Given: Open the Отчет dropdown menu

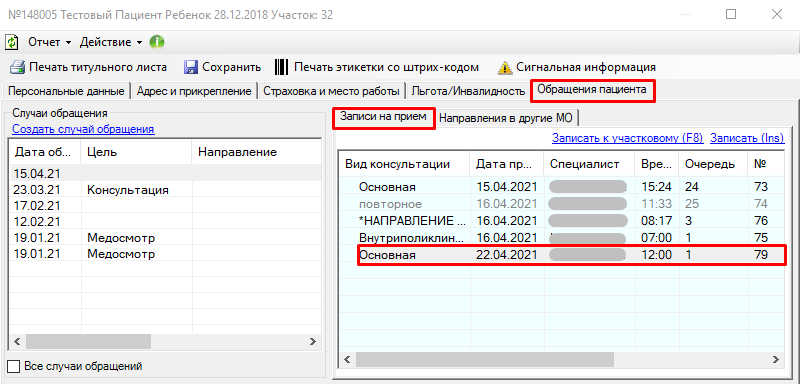Looking at the screenshot, I should coord(49,42).
